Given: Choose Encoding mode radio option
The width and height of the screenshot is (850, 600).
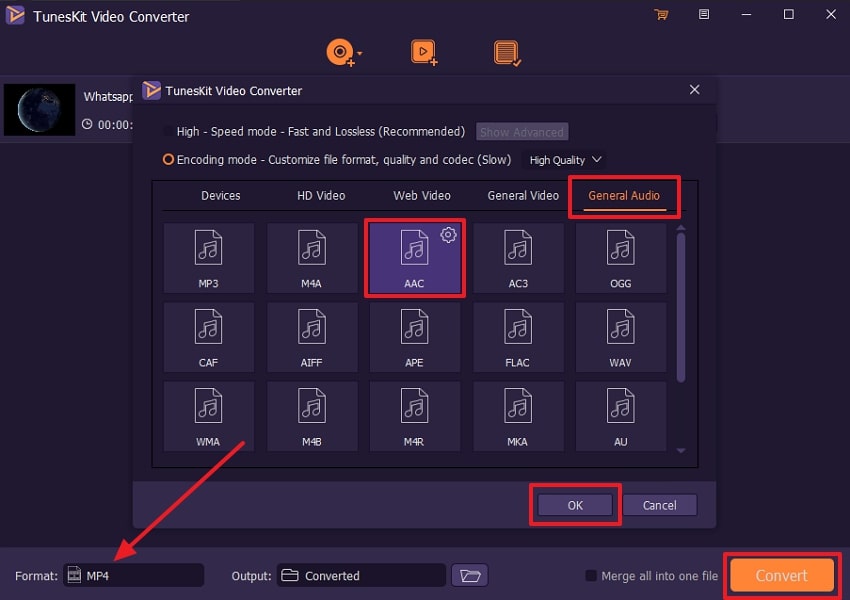Looking at the screenshot, I should tap(168, 160).
